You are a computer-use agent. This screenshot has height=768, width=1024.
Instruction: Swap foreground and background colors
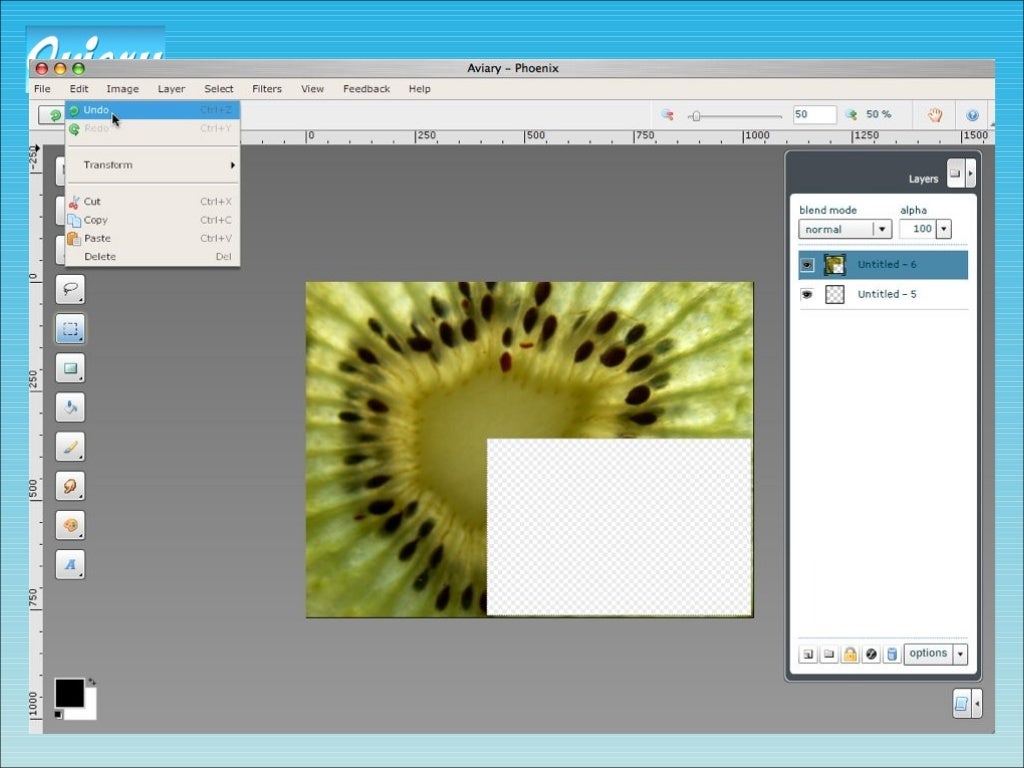pyautogui.click(x=91, y=682)
